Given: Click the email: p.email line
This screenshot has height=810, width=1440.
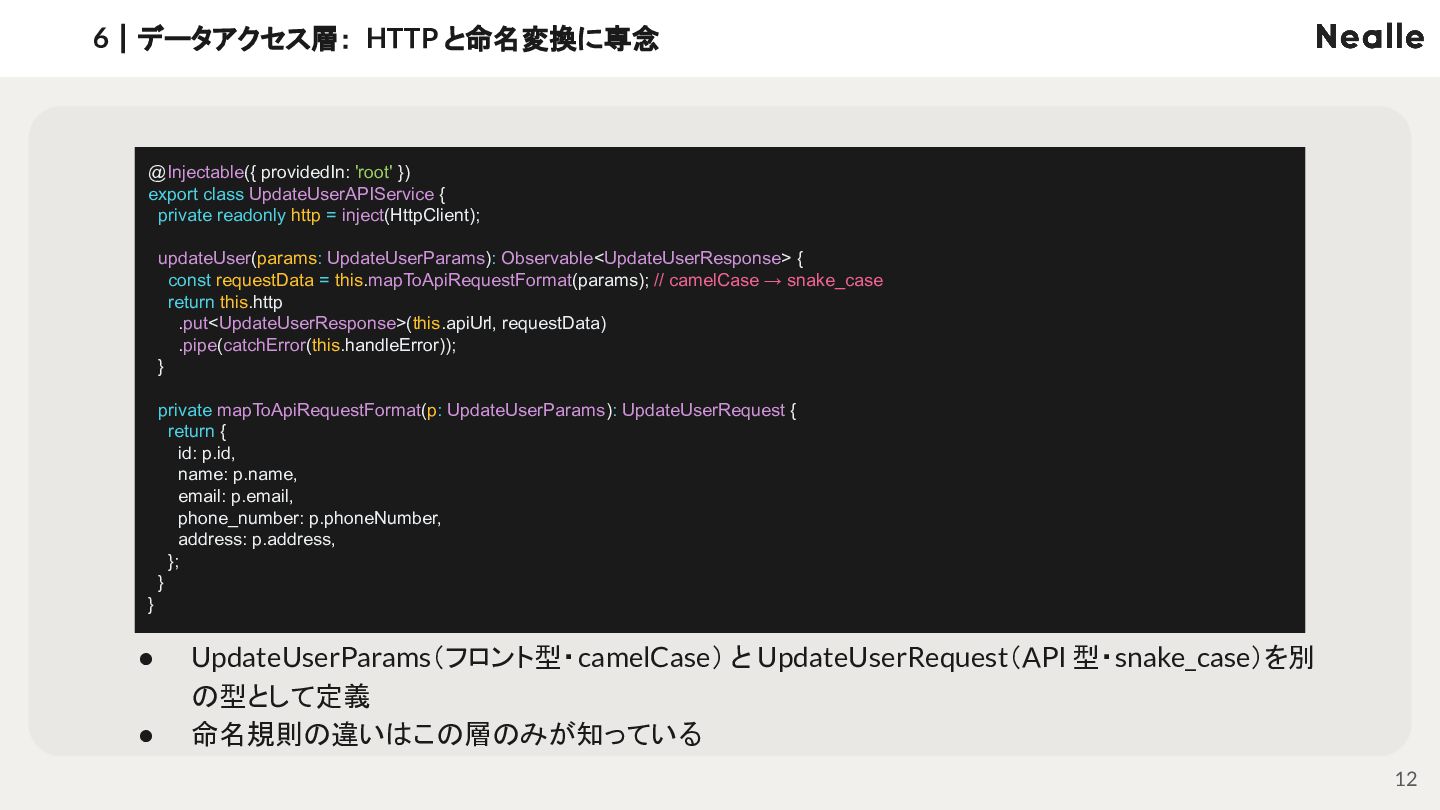Looking at the screenshot, I should pos(235,496).
